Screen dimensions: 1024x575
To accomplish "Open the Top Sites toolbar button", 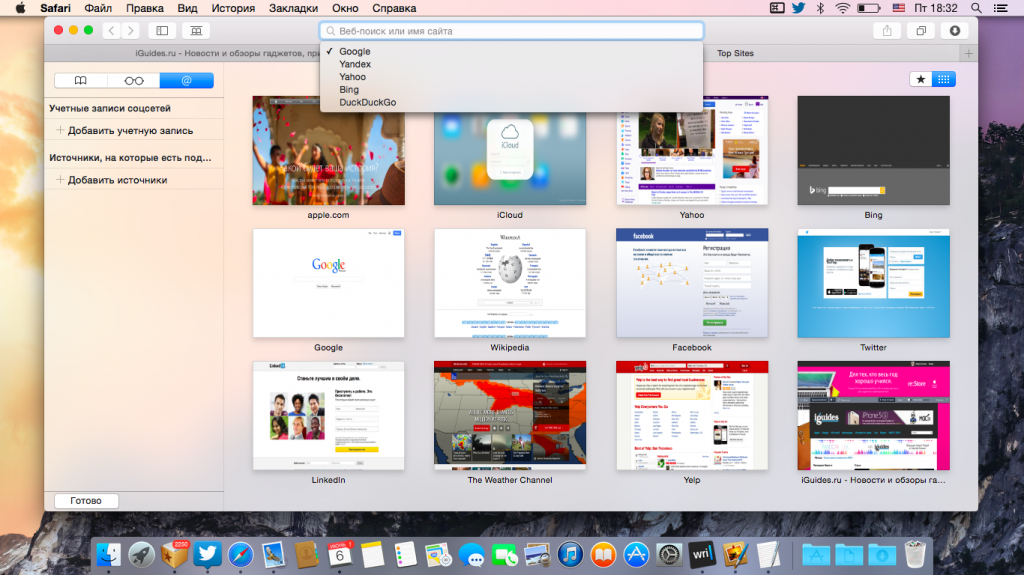I will click(196, 31).
